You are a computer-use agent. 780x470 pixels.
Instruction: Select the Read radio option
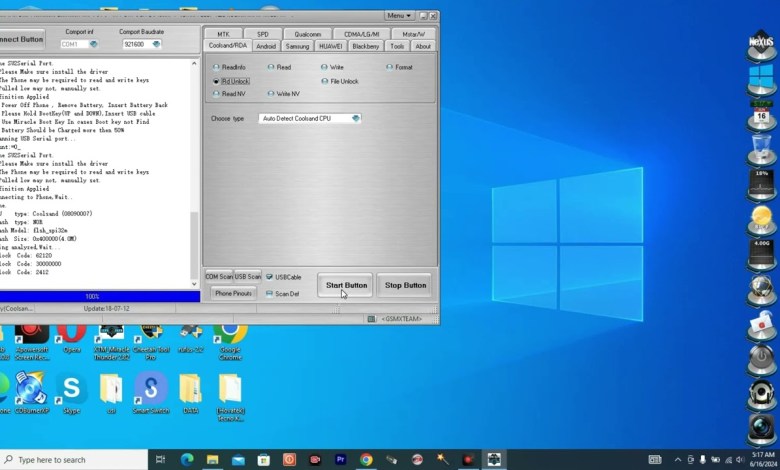point(279,67)
